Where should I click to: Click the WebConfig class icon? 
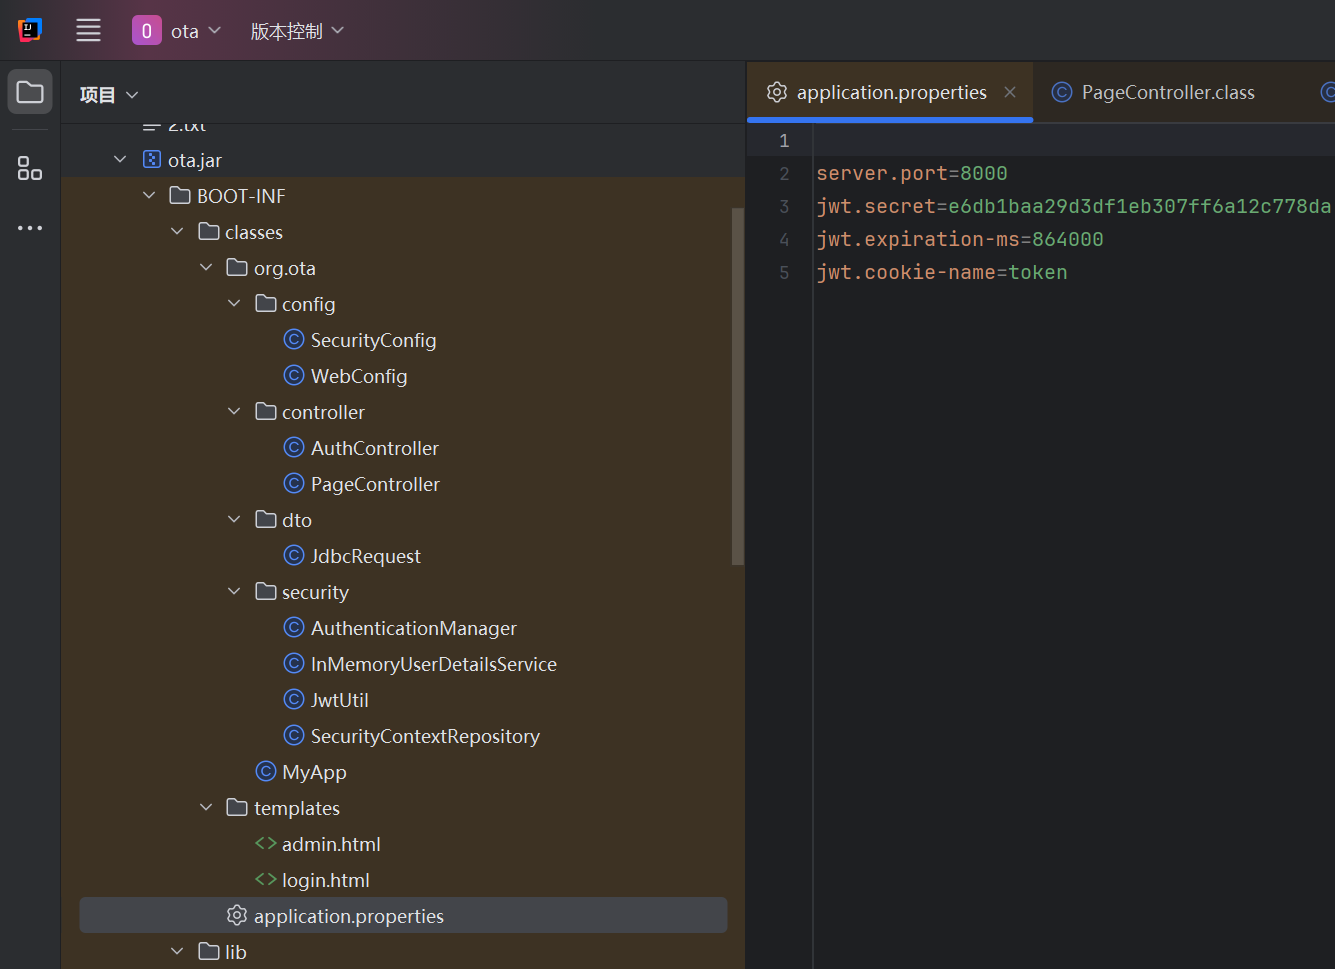pyautogui.click(x=294, y=375)
